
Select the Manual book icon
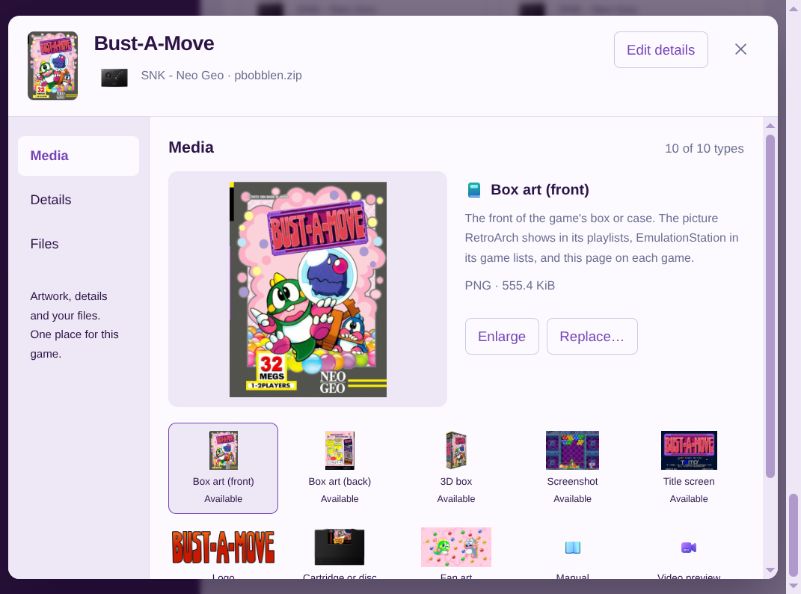click(572, 548)
